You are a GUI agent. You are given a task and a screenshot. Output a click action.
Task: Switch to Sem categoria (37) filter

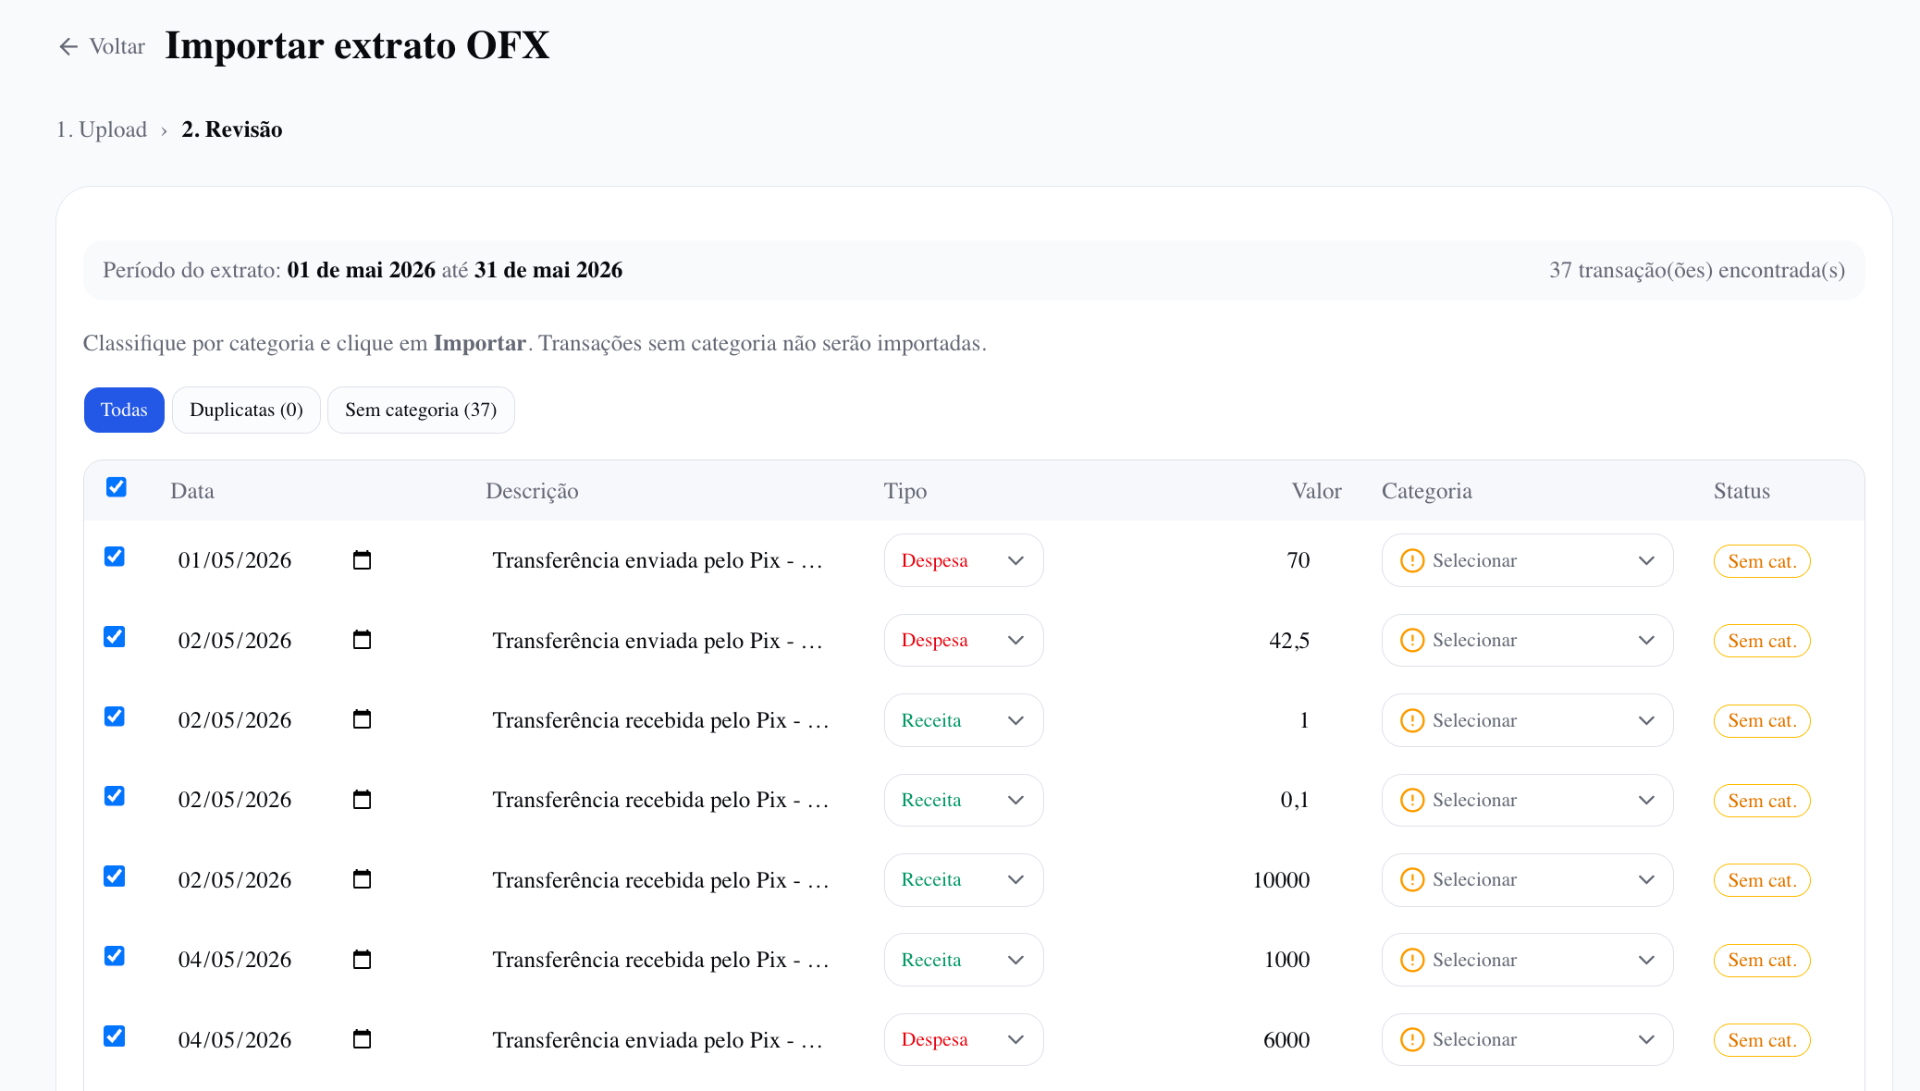pos(421,410)
